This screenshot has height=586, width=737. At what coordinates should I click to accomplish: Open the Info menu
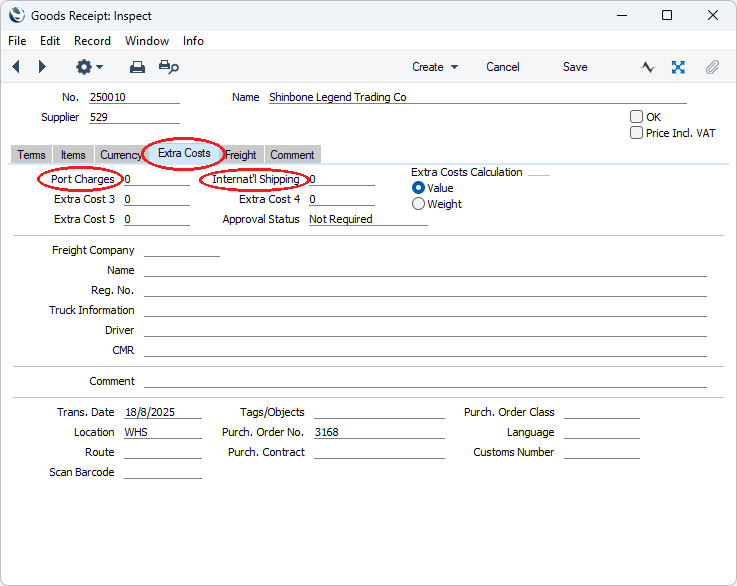pos(193,41)
